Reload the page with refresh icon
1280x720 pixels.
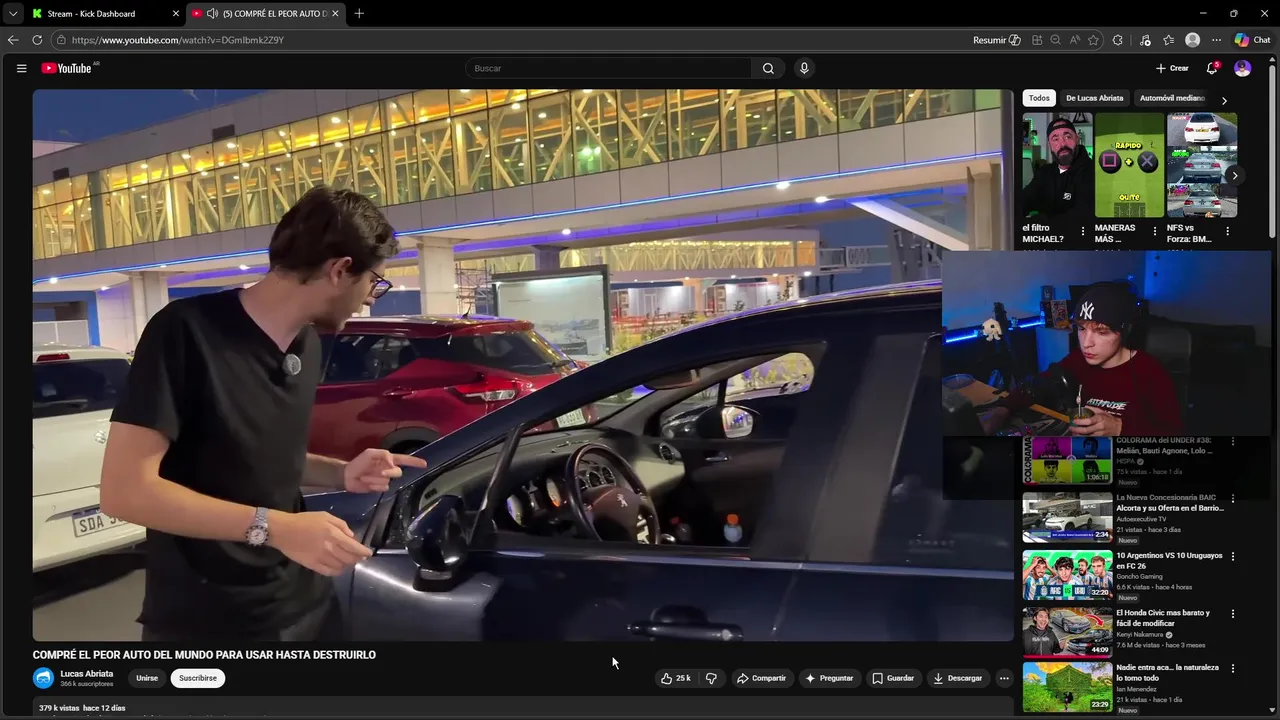coord(37,40)
